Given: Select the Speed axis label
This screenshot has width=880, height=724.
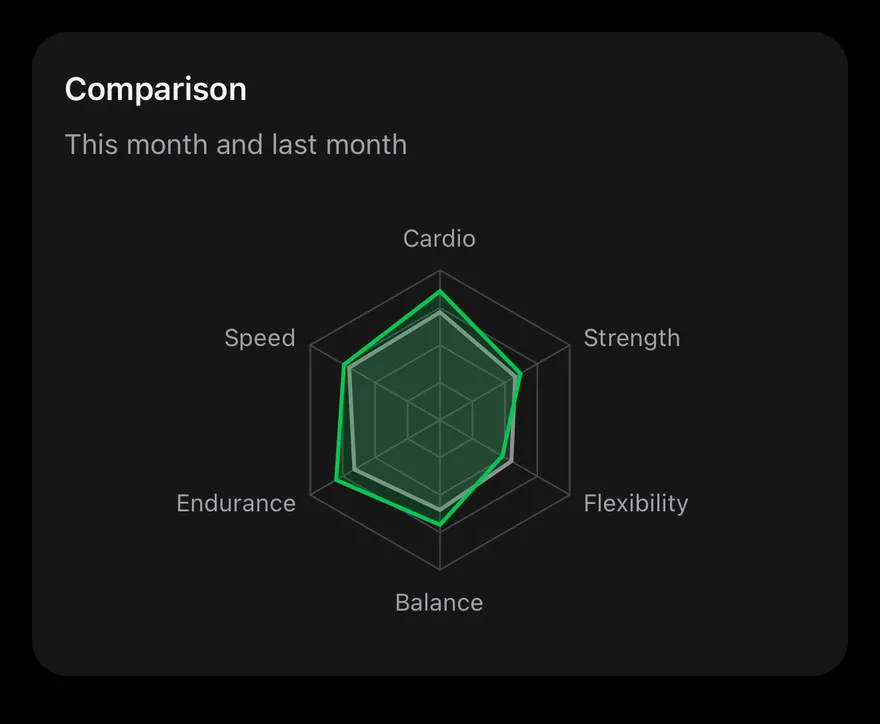Looking at the screenshot, I should [x=260, y=338].
